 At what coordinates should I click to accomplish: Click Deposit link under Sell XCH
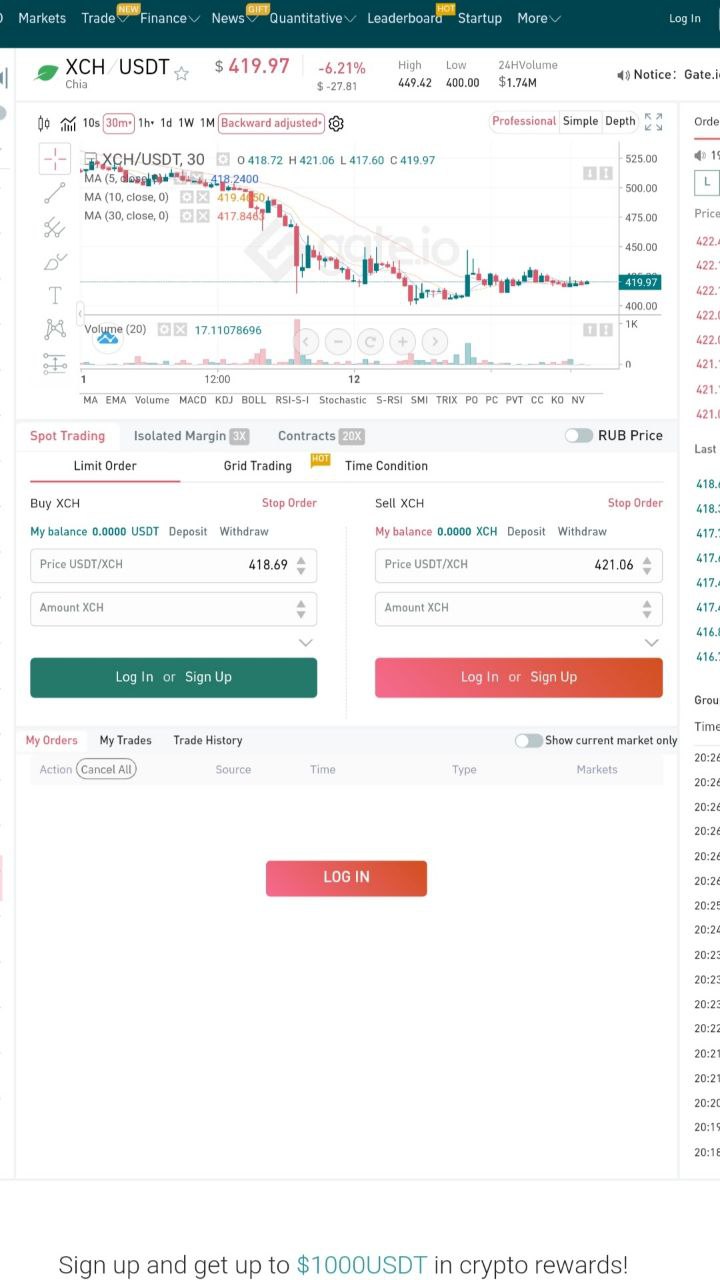click(526, 532)
